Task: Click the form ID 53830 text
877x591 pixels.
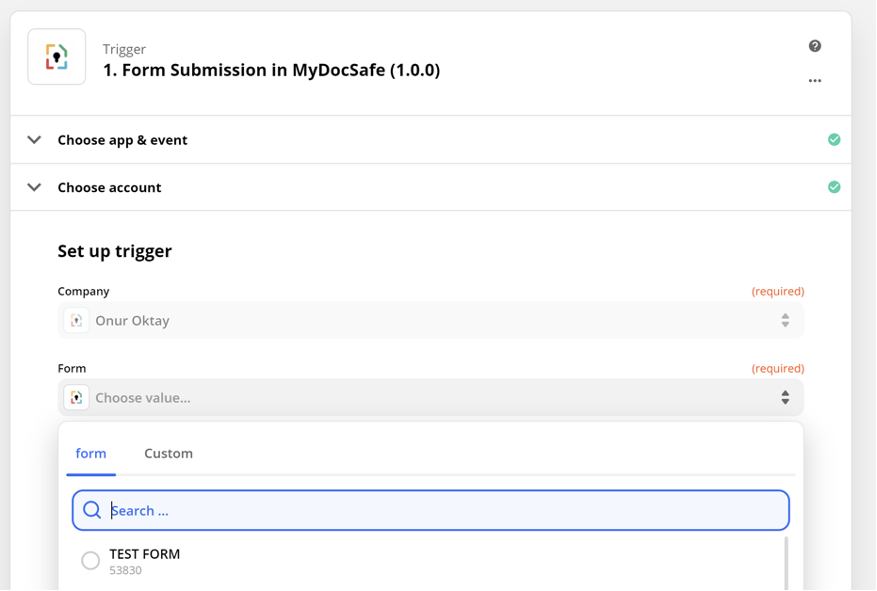Action: 125,570
